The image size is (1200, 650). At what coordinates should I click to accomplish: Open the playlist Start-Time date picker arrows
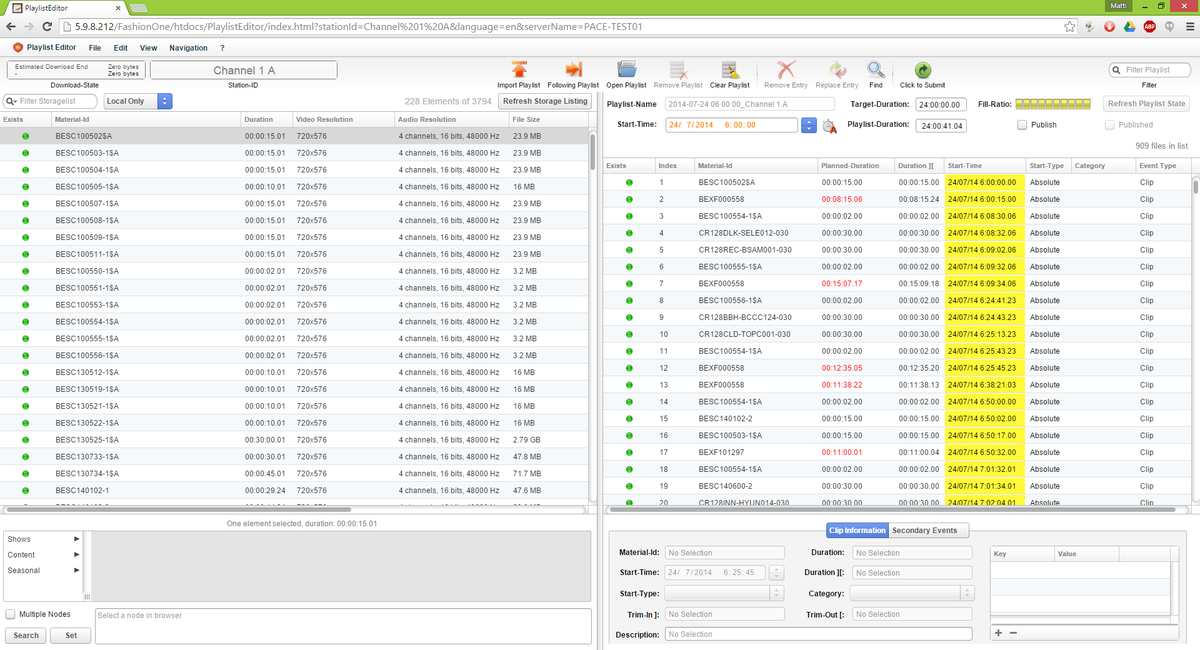click(809, 125)
